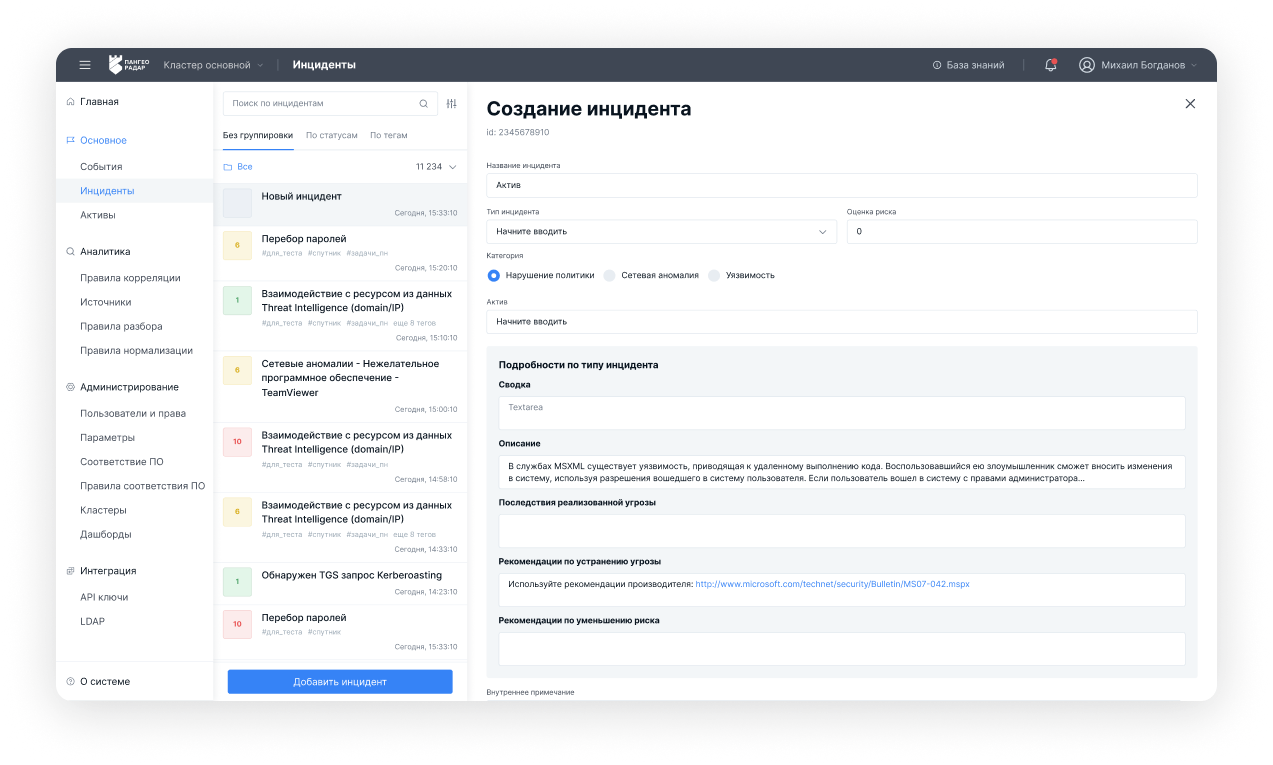Click the user avatar icon
This screenshot has height=765, width=1273.
tap(1086, 64)
